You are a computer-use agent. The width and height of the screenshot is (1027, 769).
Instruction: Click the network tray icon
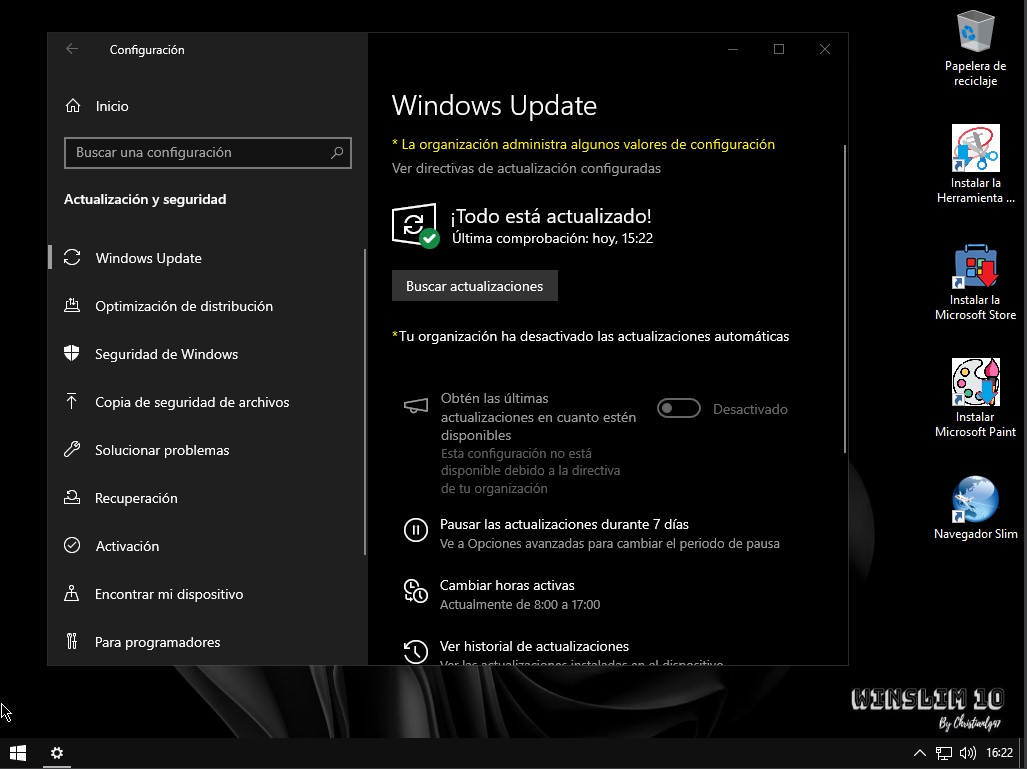943,753
